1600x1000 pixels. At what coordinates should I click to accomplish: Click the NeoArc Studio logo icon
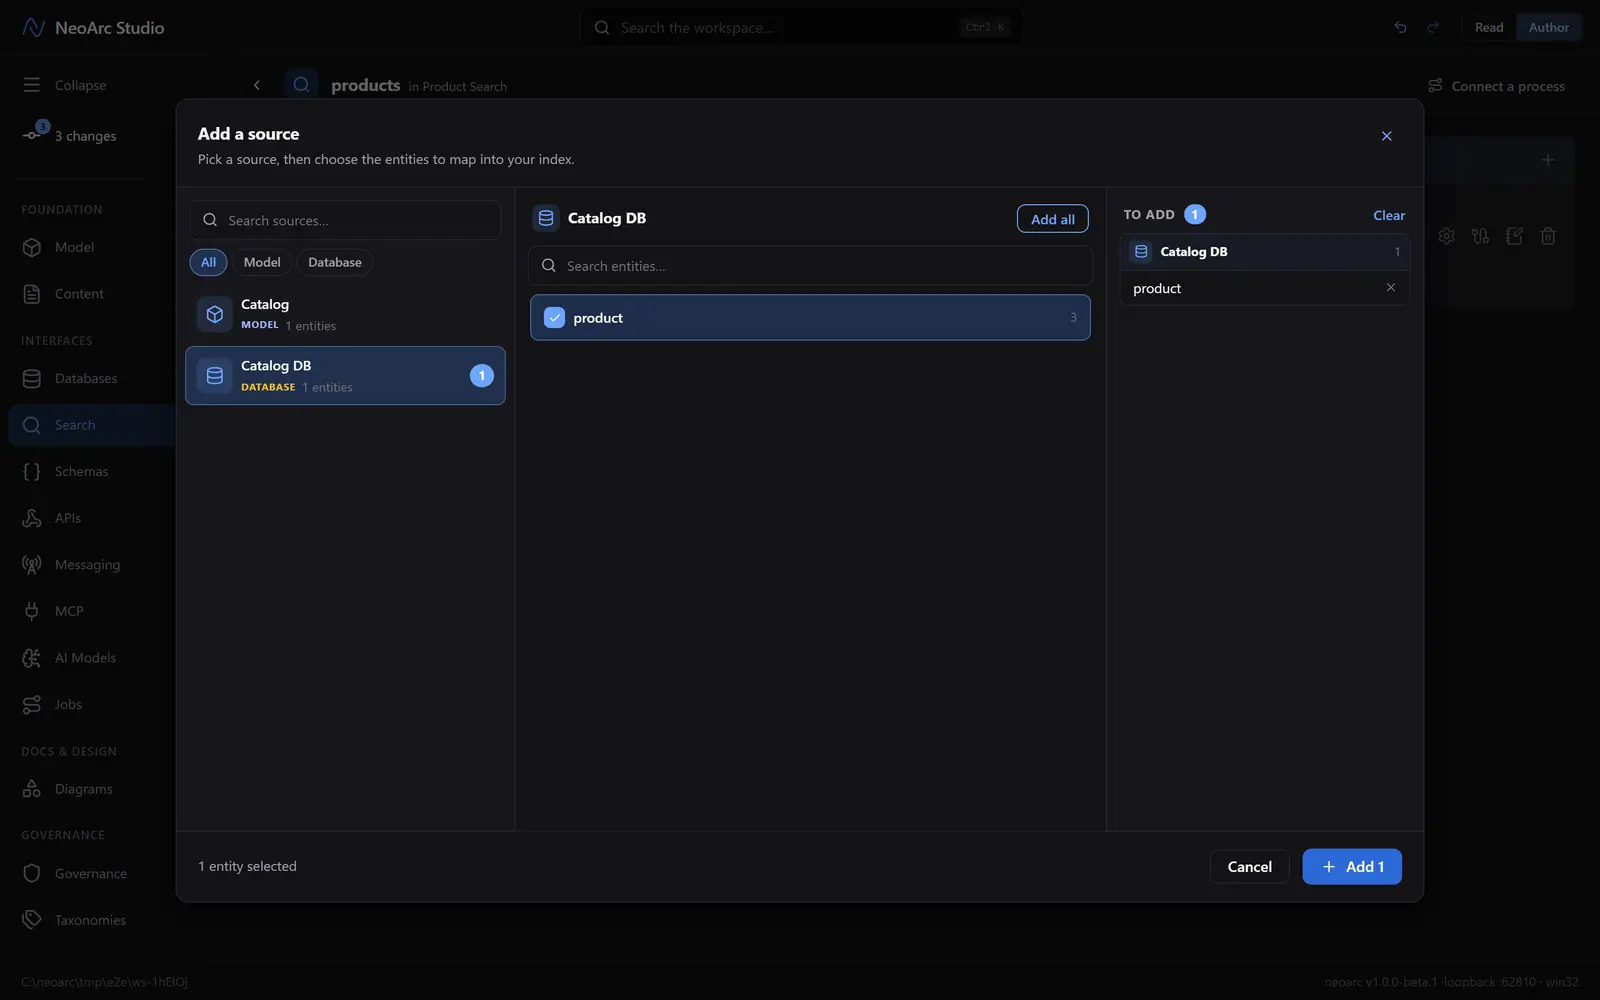[x=33, y=28]
